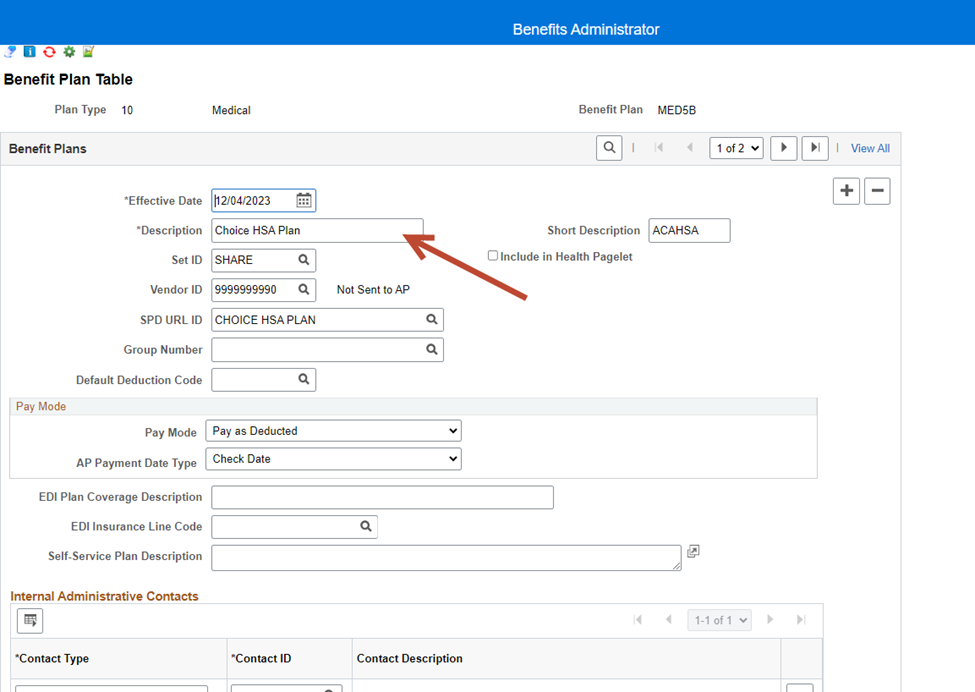Look up Default Deduction Code values
Screen dimensions: 975x692
coord(303,379)
